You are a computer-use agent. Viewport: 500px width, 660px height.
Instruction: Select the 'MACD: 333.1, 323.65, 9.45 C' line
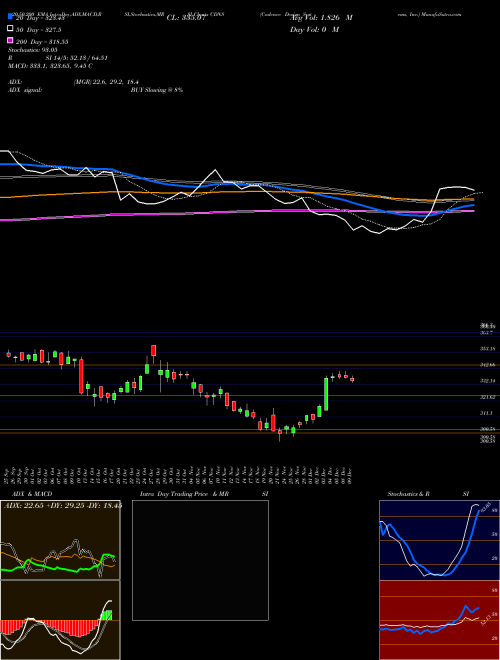(x=50, y=66)
